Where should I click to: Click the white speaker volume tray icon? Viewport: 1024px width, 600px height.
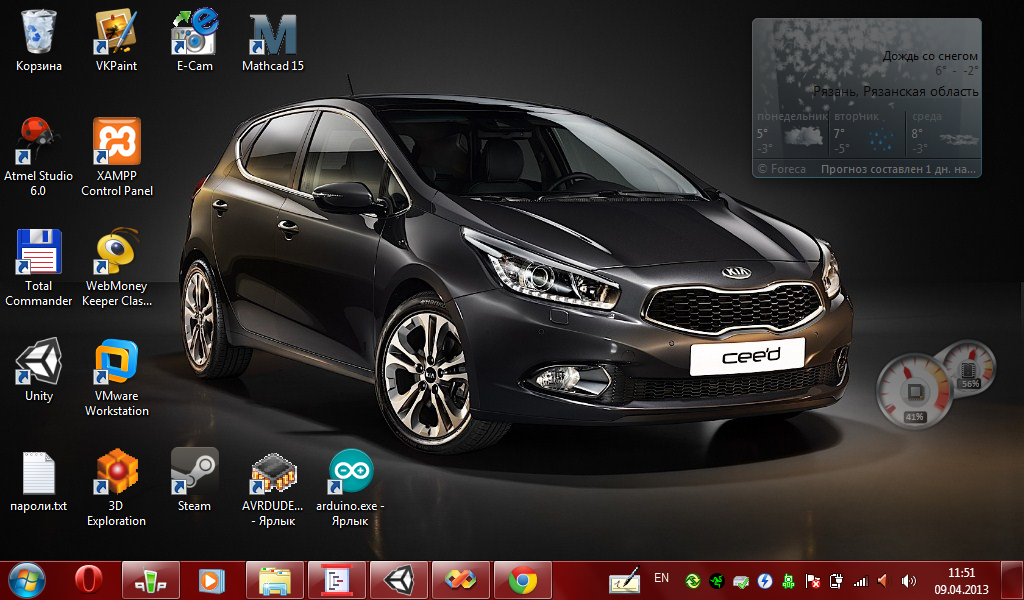tap(908, 580)
